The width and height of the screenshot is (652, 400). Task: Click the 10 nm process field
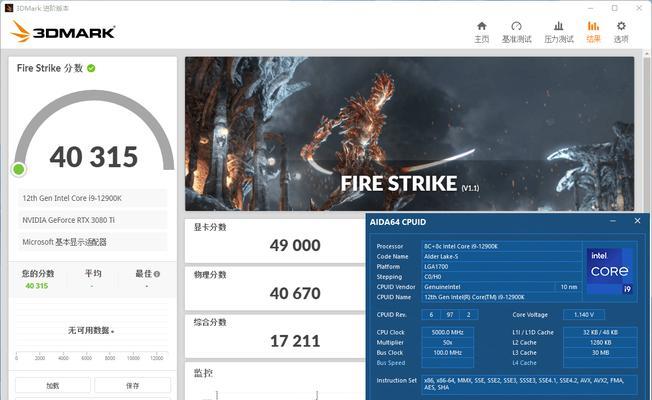point(569,287)
